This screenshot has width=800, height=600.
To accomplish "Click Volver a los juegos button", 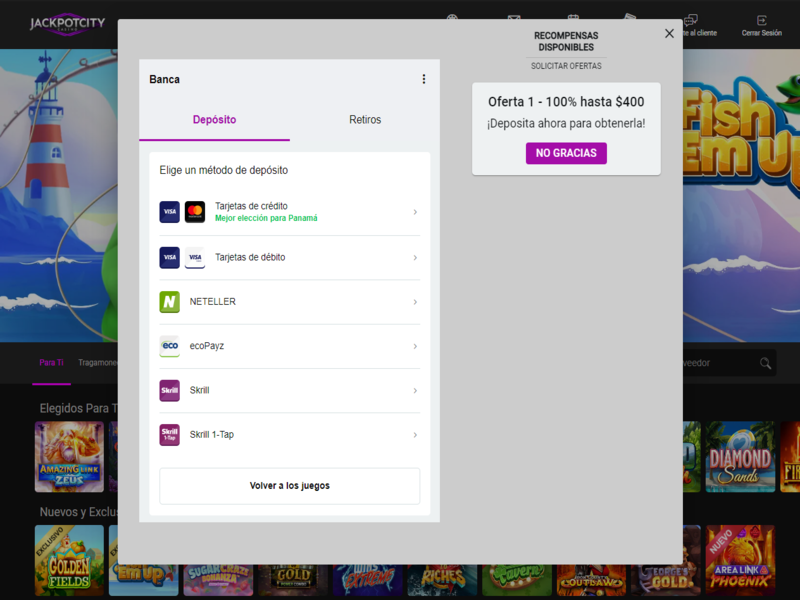I will 289,486.
